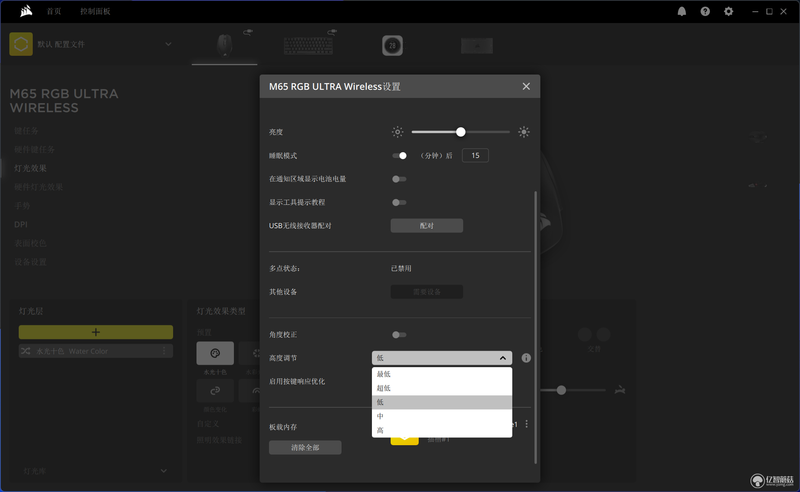The image size is (800, 492).
Task: Select the round cooler device showing 28
Action: tap(392, 45)
